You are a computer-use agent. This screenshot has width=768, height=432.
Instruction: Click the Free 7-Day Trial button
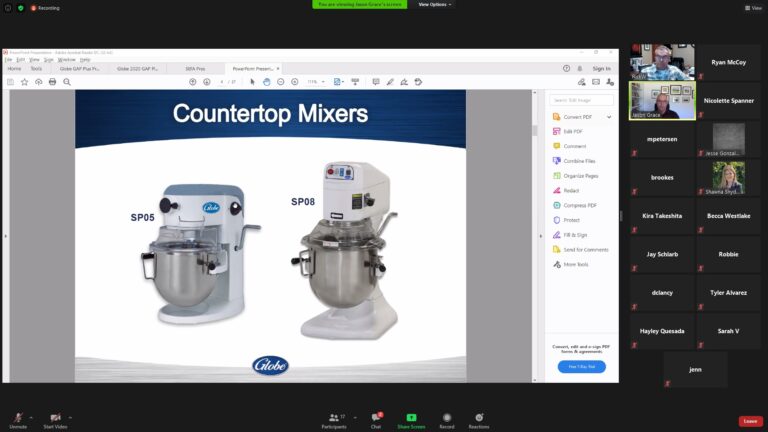pyautogui.click(x=581, y=366)
